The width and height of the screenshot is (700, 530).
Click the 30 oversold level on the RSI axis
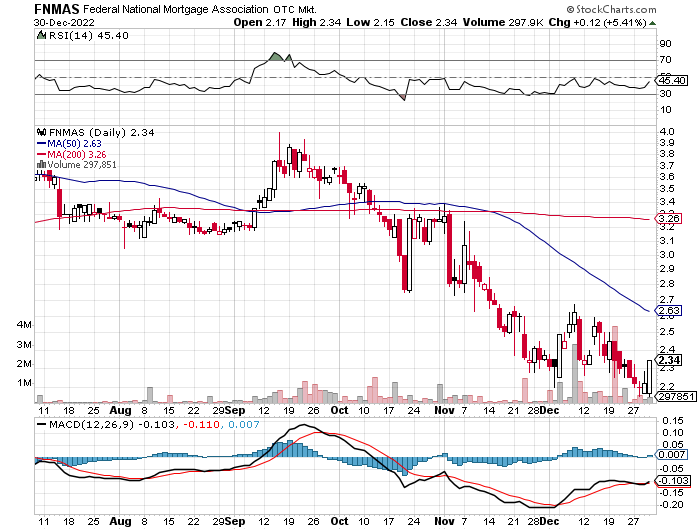point(665,94)
